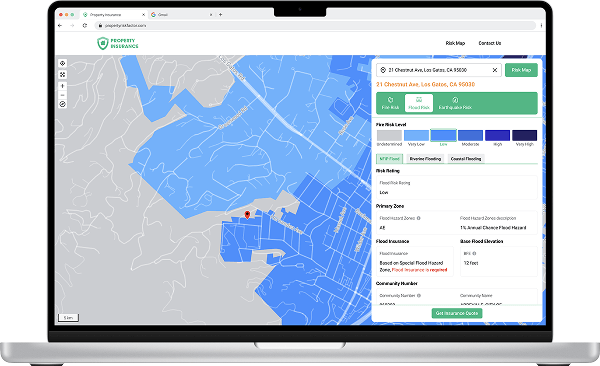Click the browser forward arrow
This screenshot has height=366, width=600.
coord(72,25)
